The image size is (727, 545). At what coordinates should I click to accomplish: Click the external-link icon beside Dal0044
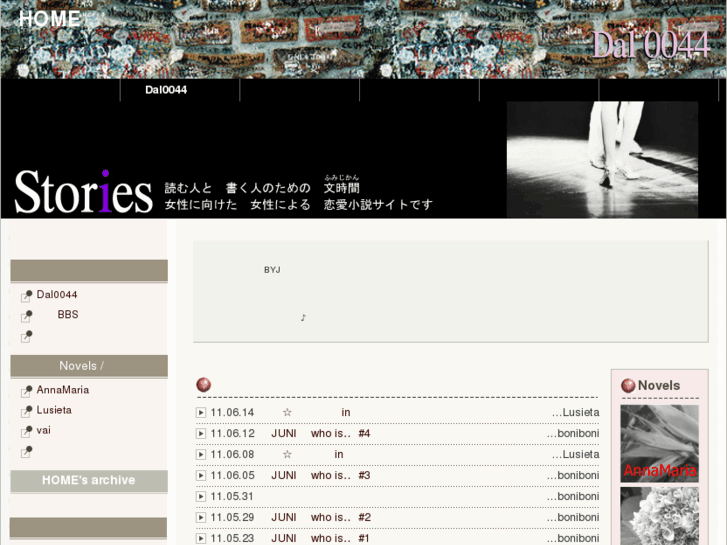point(26,295)
